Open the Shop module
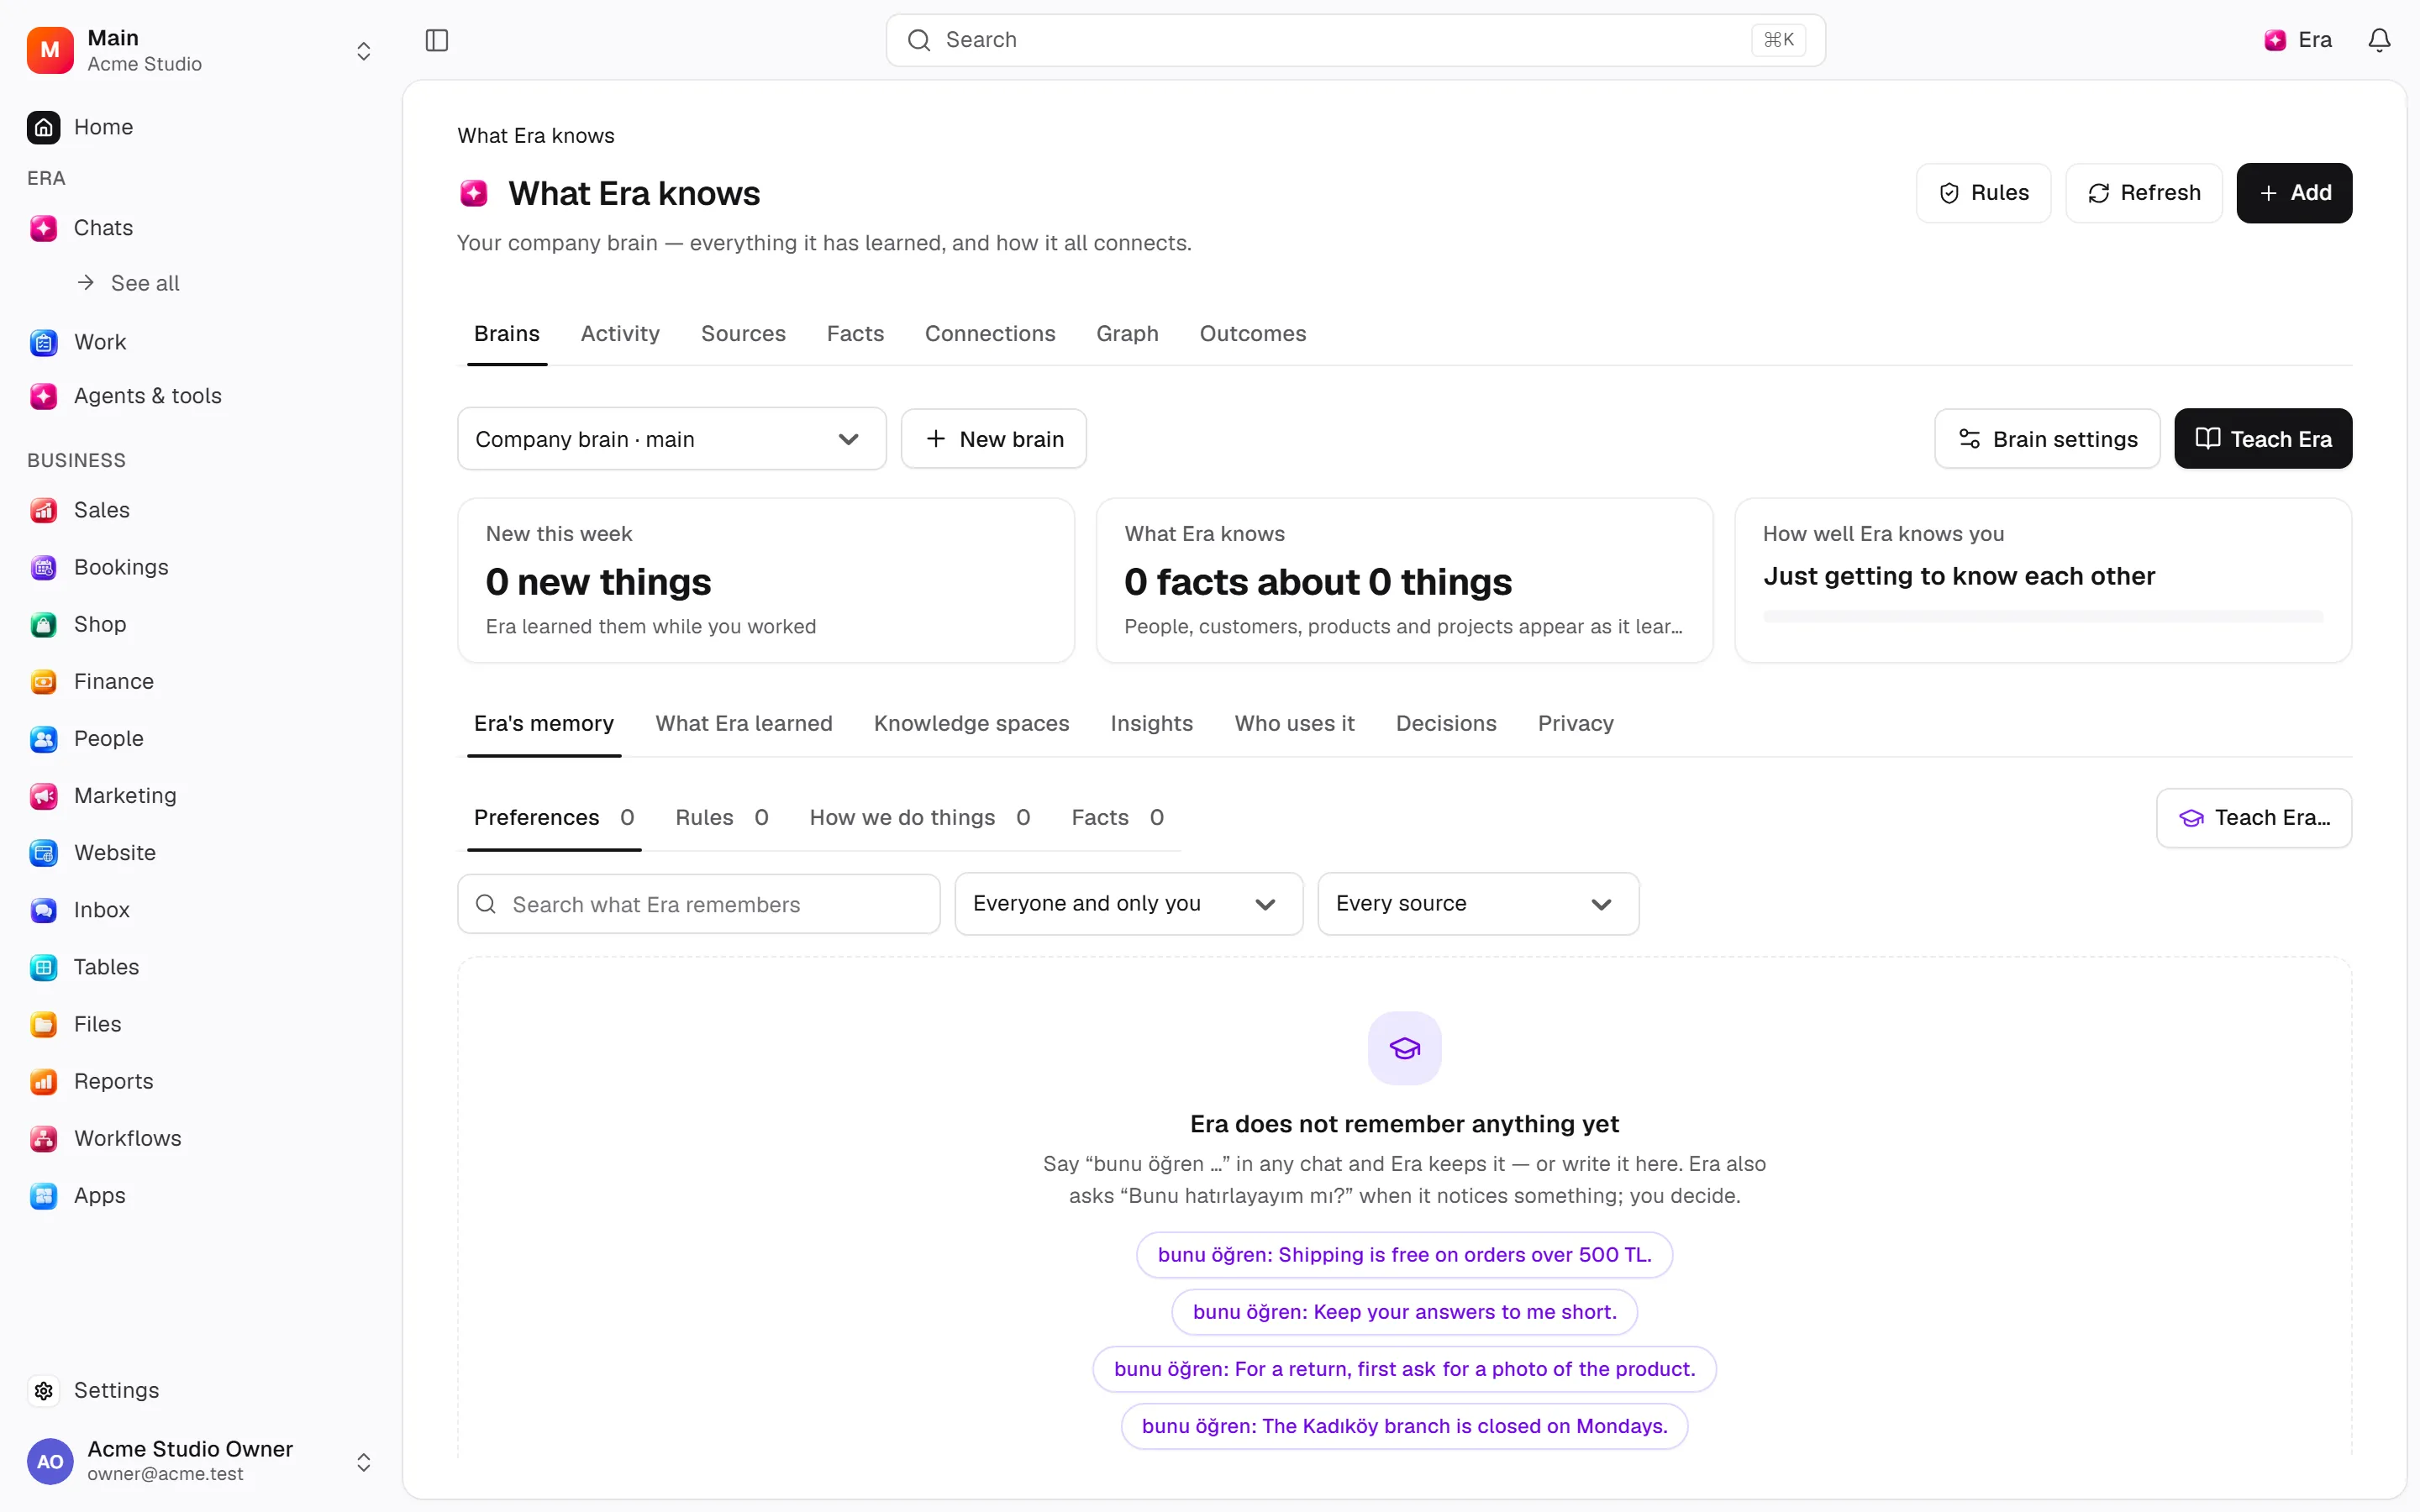This screenshot has height=1512, width=2420. [200, 624]
